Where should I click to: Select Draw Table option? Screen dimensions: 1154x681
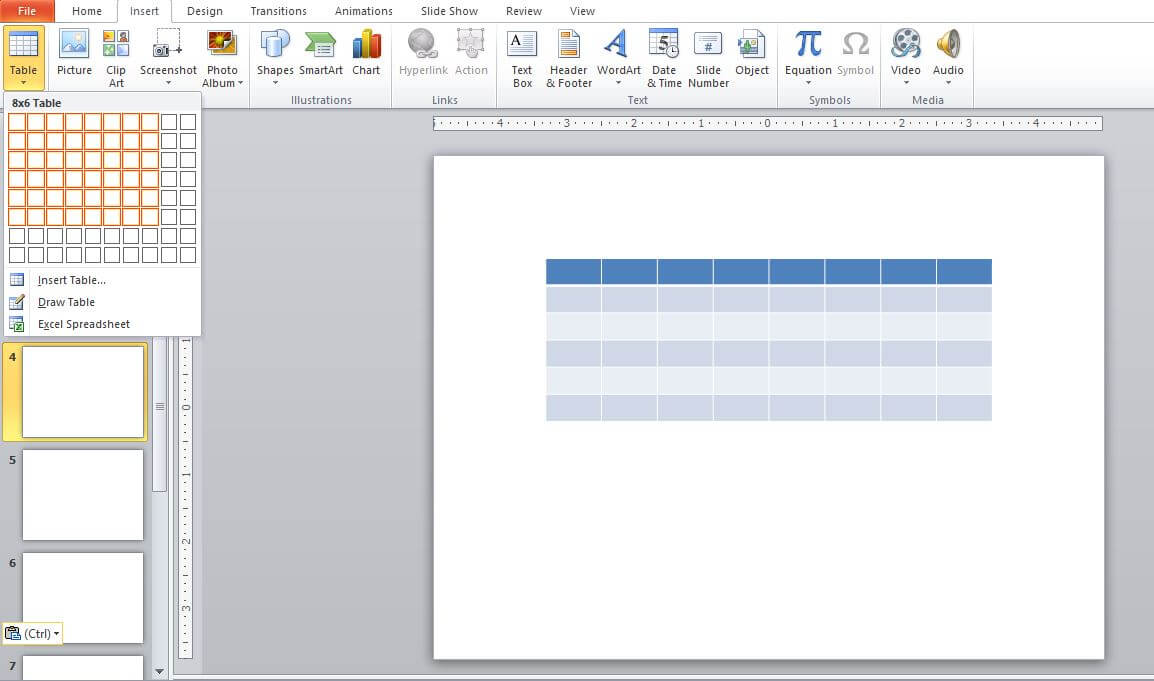click(x=66, y=302)
